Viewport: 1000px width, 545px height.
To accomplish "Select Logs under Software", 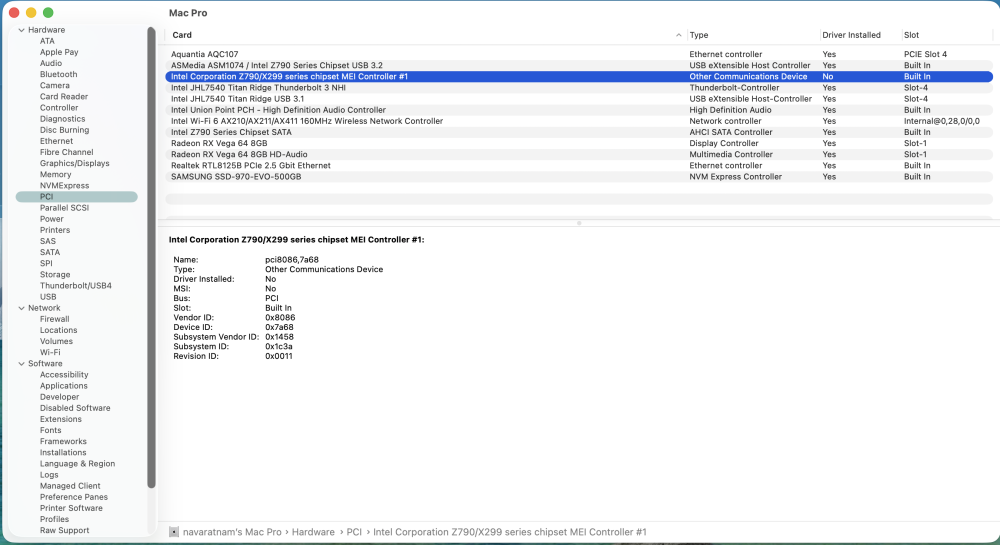I will coord(49,475).
